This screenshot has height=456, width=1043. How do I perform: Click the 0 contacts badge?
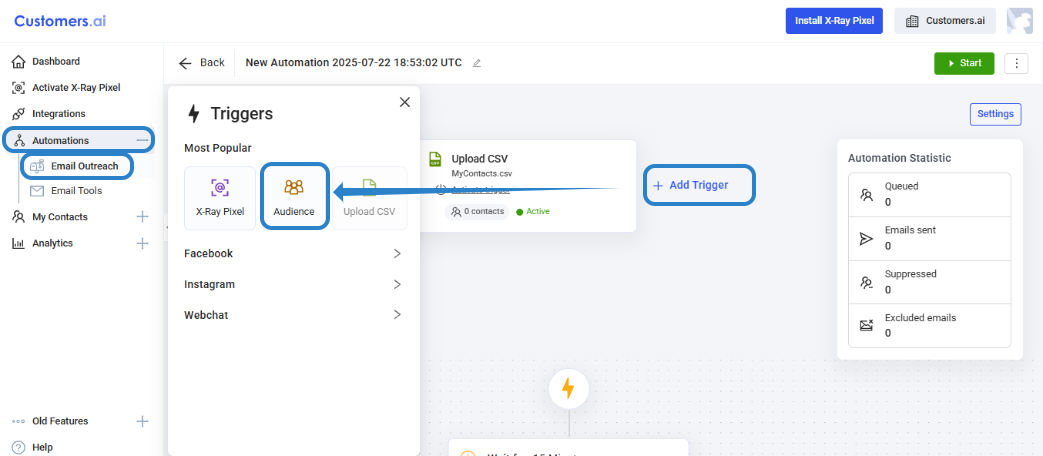coord(477,211)
